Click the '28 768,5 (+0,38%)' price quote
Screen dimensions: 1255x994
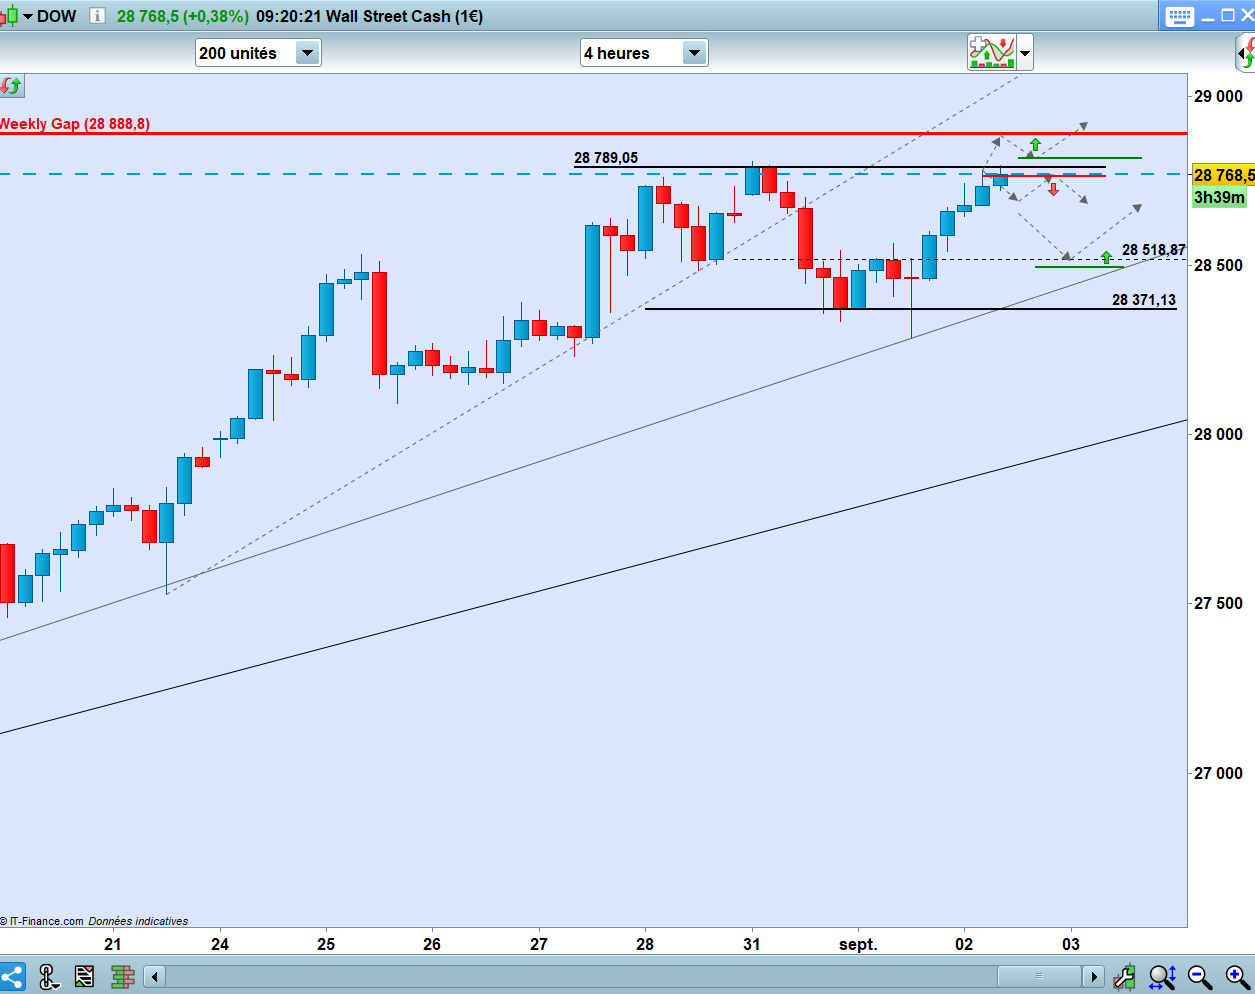(x=183, y=16)
